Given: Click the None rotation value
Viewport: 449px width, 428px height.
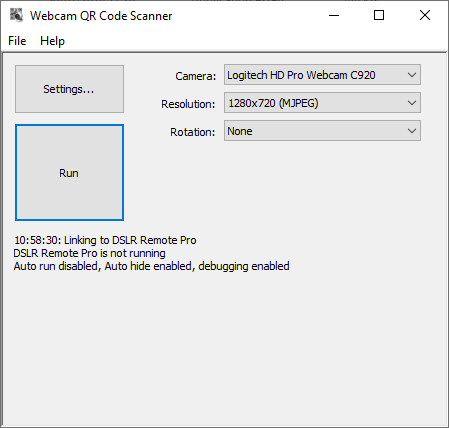Looking at the screenshot, I should [x=240, y=131].
